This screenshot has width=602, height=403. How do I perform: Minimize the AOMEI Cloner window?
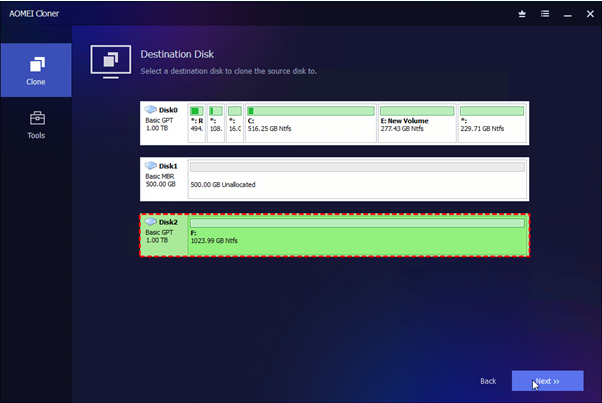567,14
